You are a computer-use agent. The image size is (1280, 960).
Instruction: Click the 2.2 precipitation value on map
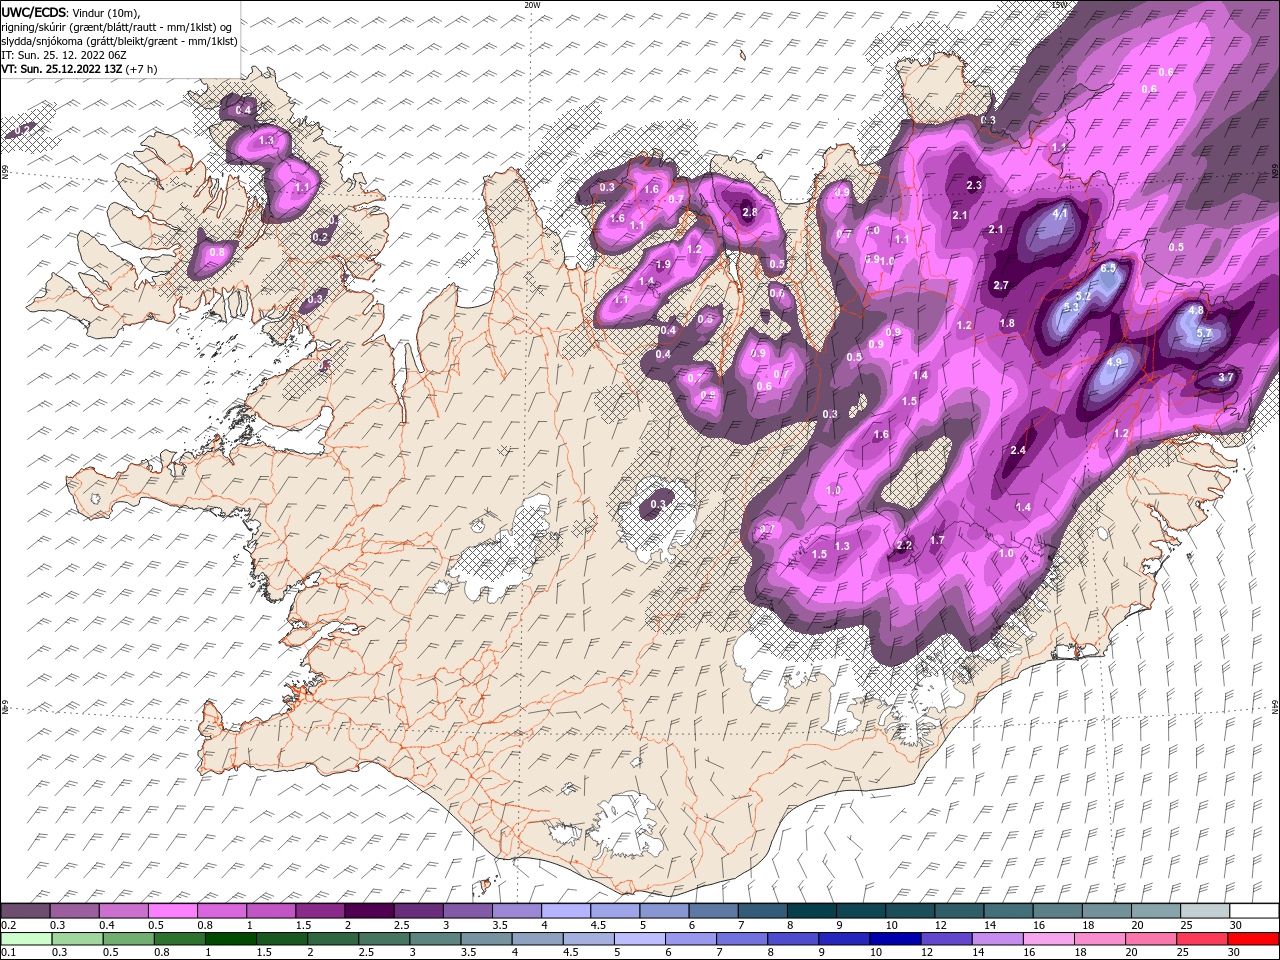[904, 545]
